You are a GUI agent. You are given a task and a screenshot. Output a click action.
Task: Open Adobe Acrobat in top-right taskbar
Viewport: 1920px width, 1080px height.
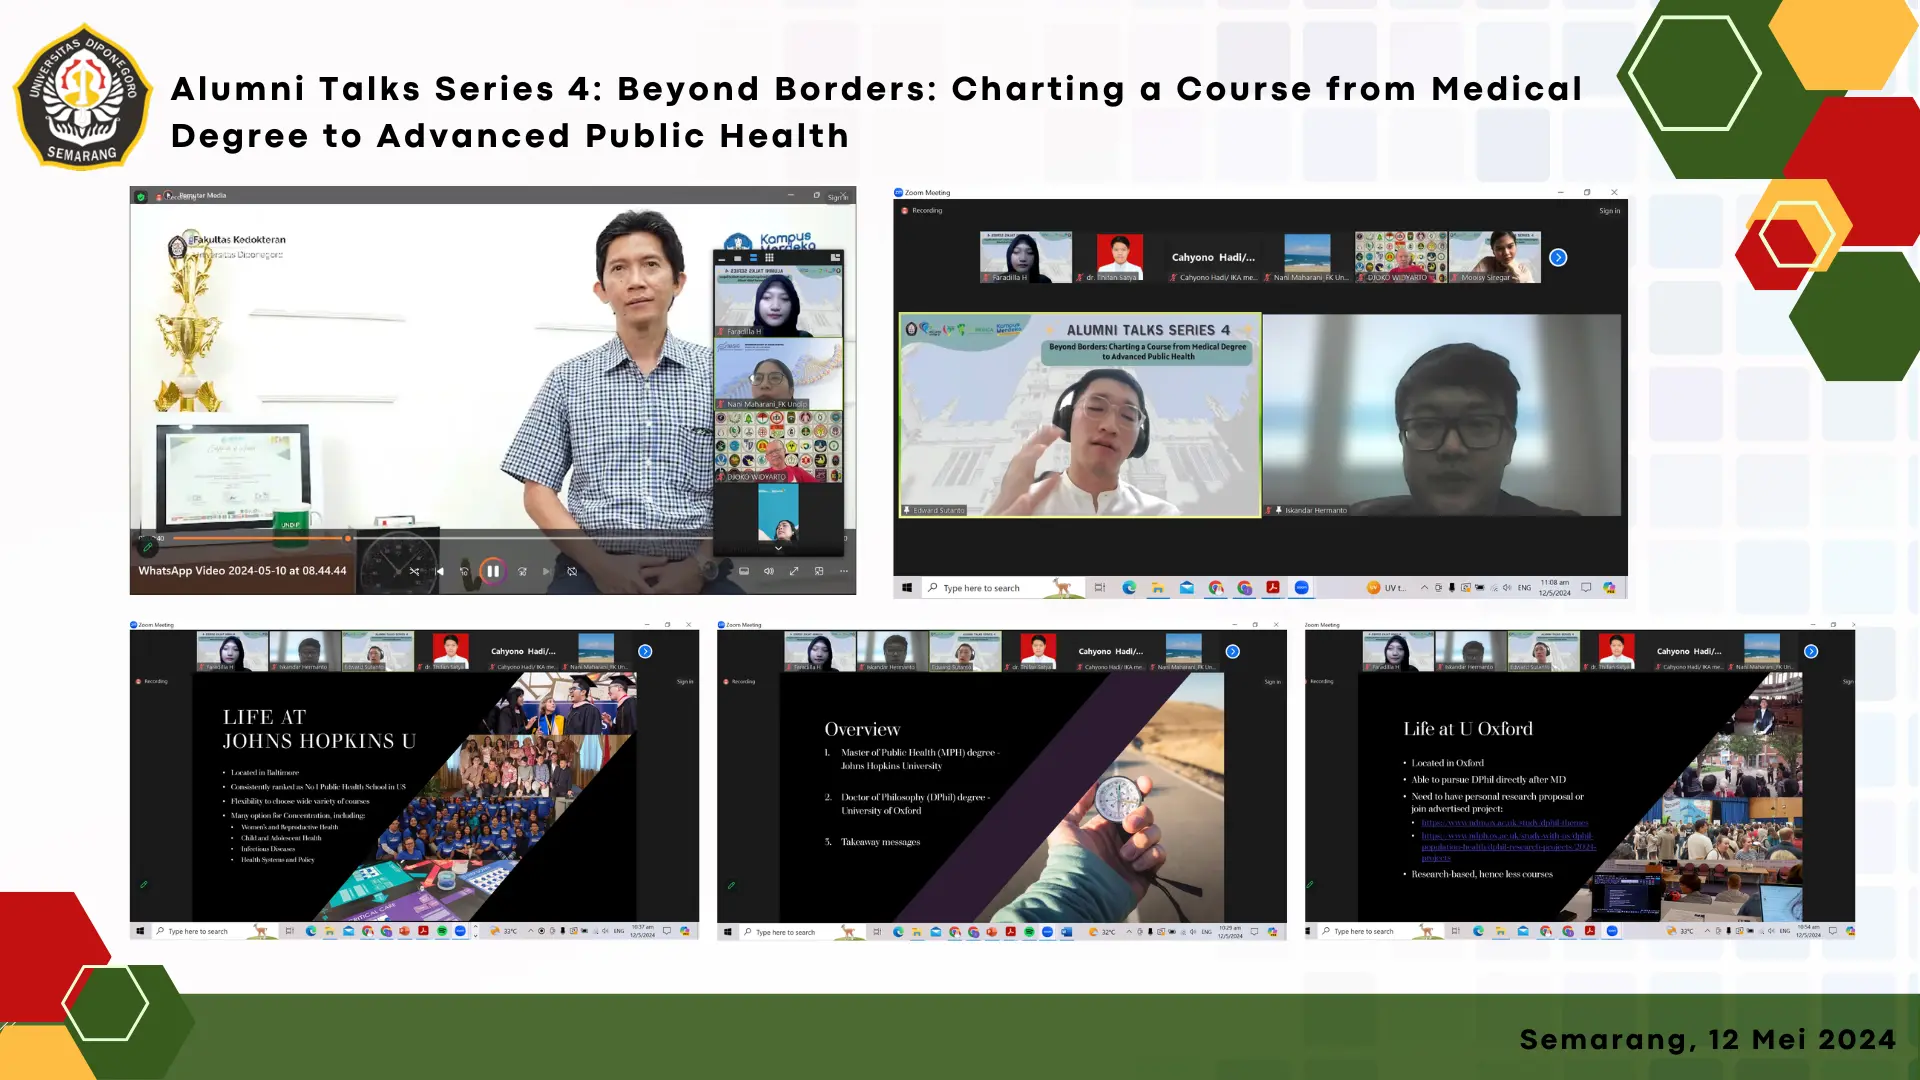(x=1273, y=588)
